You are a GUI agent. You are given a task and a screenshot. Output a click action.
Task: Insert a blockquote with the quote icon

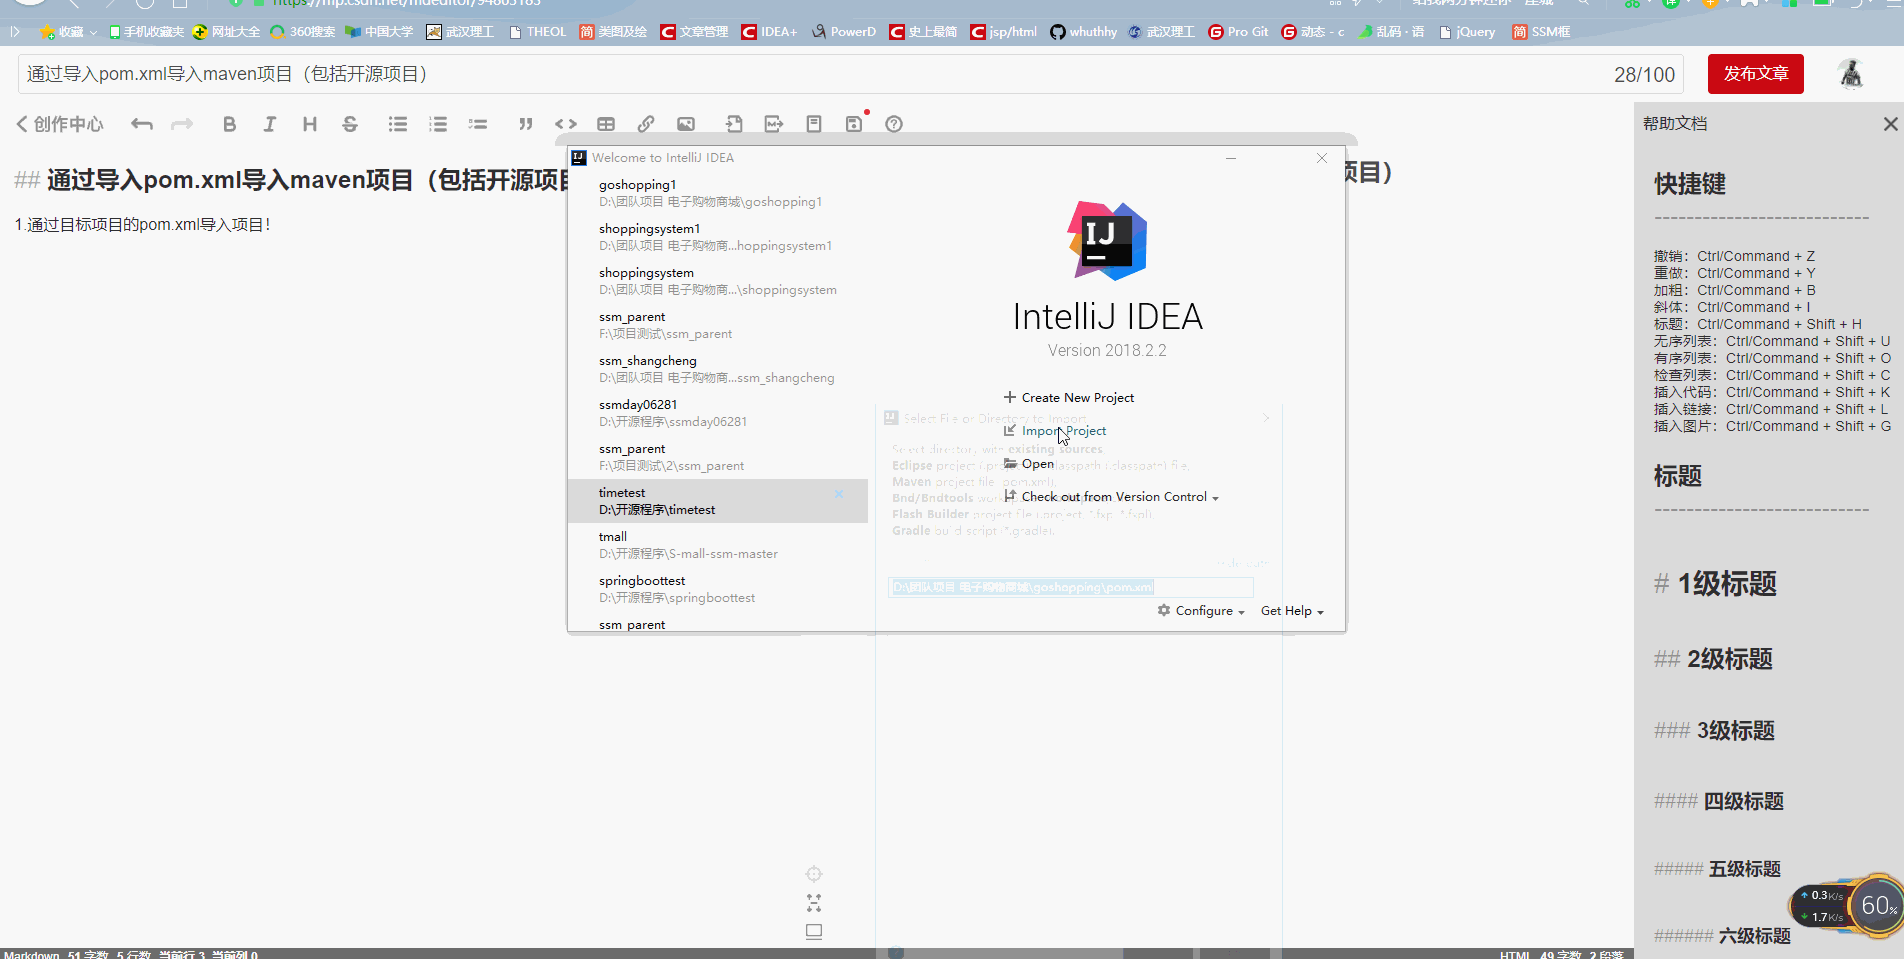click(x=525, y=124)
